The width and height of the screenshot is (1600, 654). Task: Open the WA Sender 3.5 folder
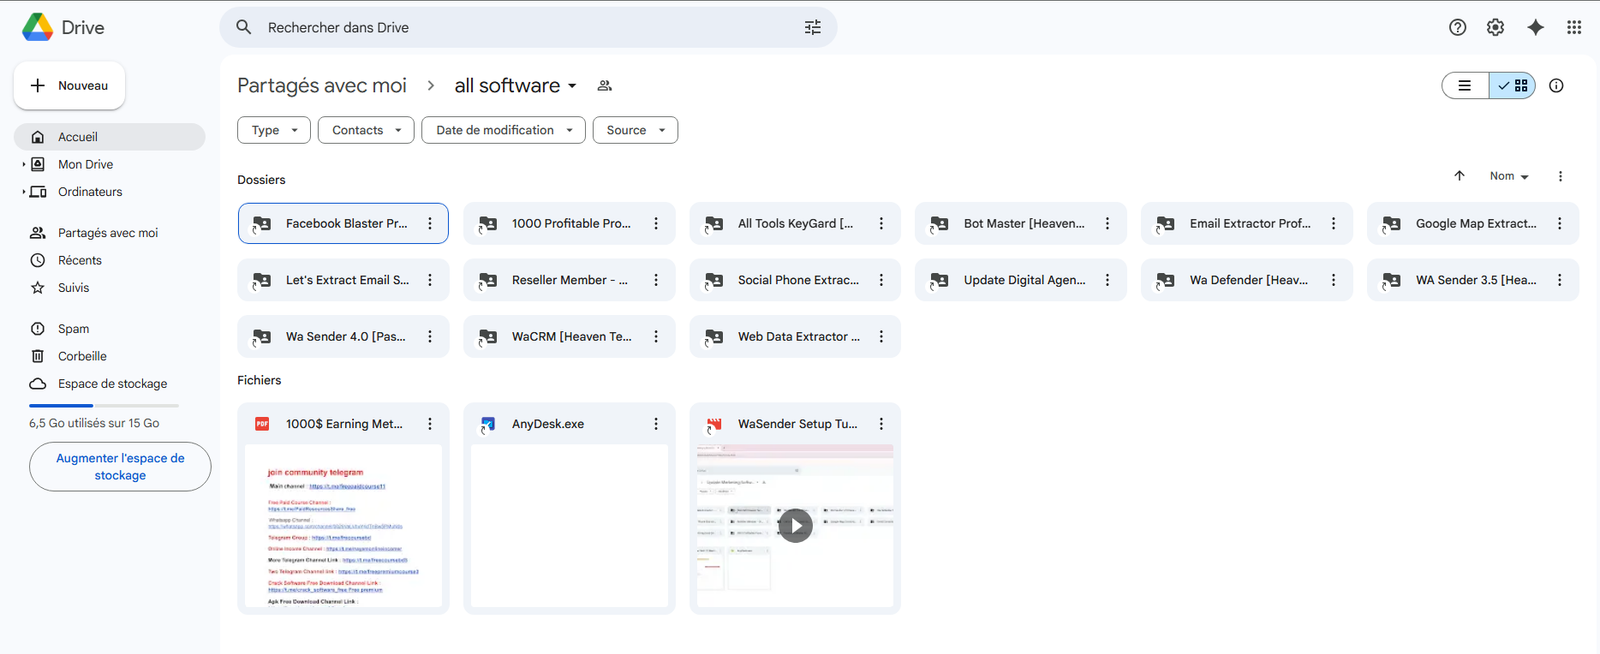(x=1473, y=280)
